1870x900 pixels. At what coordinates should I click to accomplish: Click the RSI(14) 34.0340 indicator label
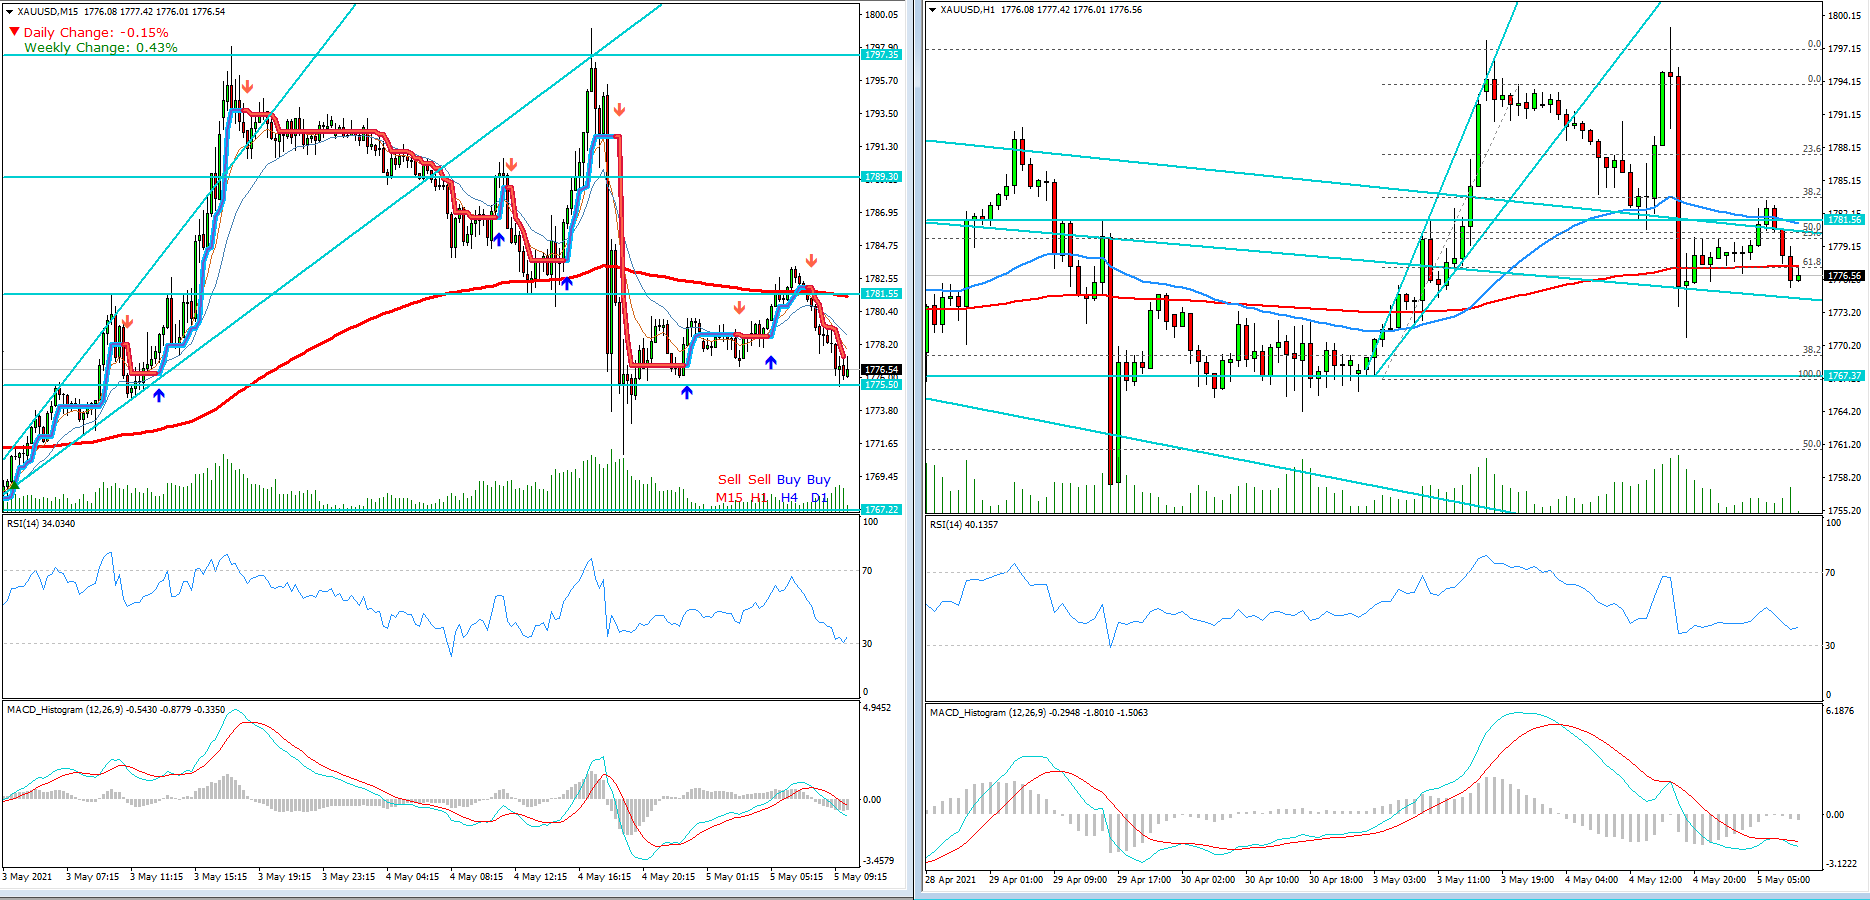click(41, 524)
